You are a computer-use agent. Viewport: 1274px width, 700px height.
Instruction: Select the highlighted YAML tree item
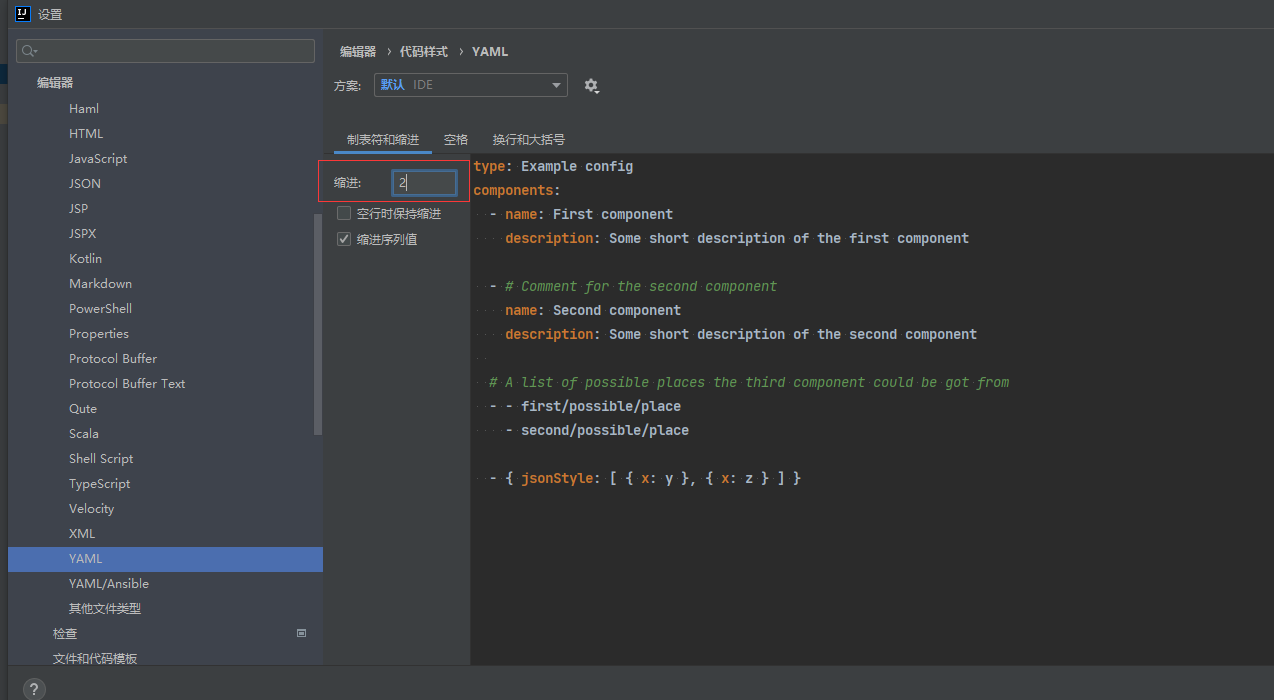(165, 559)
